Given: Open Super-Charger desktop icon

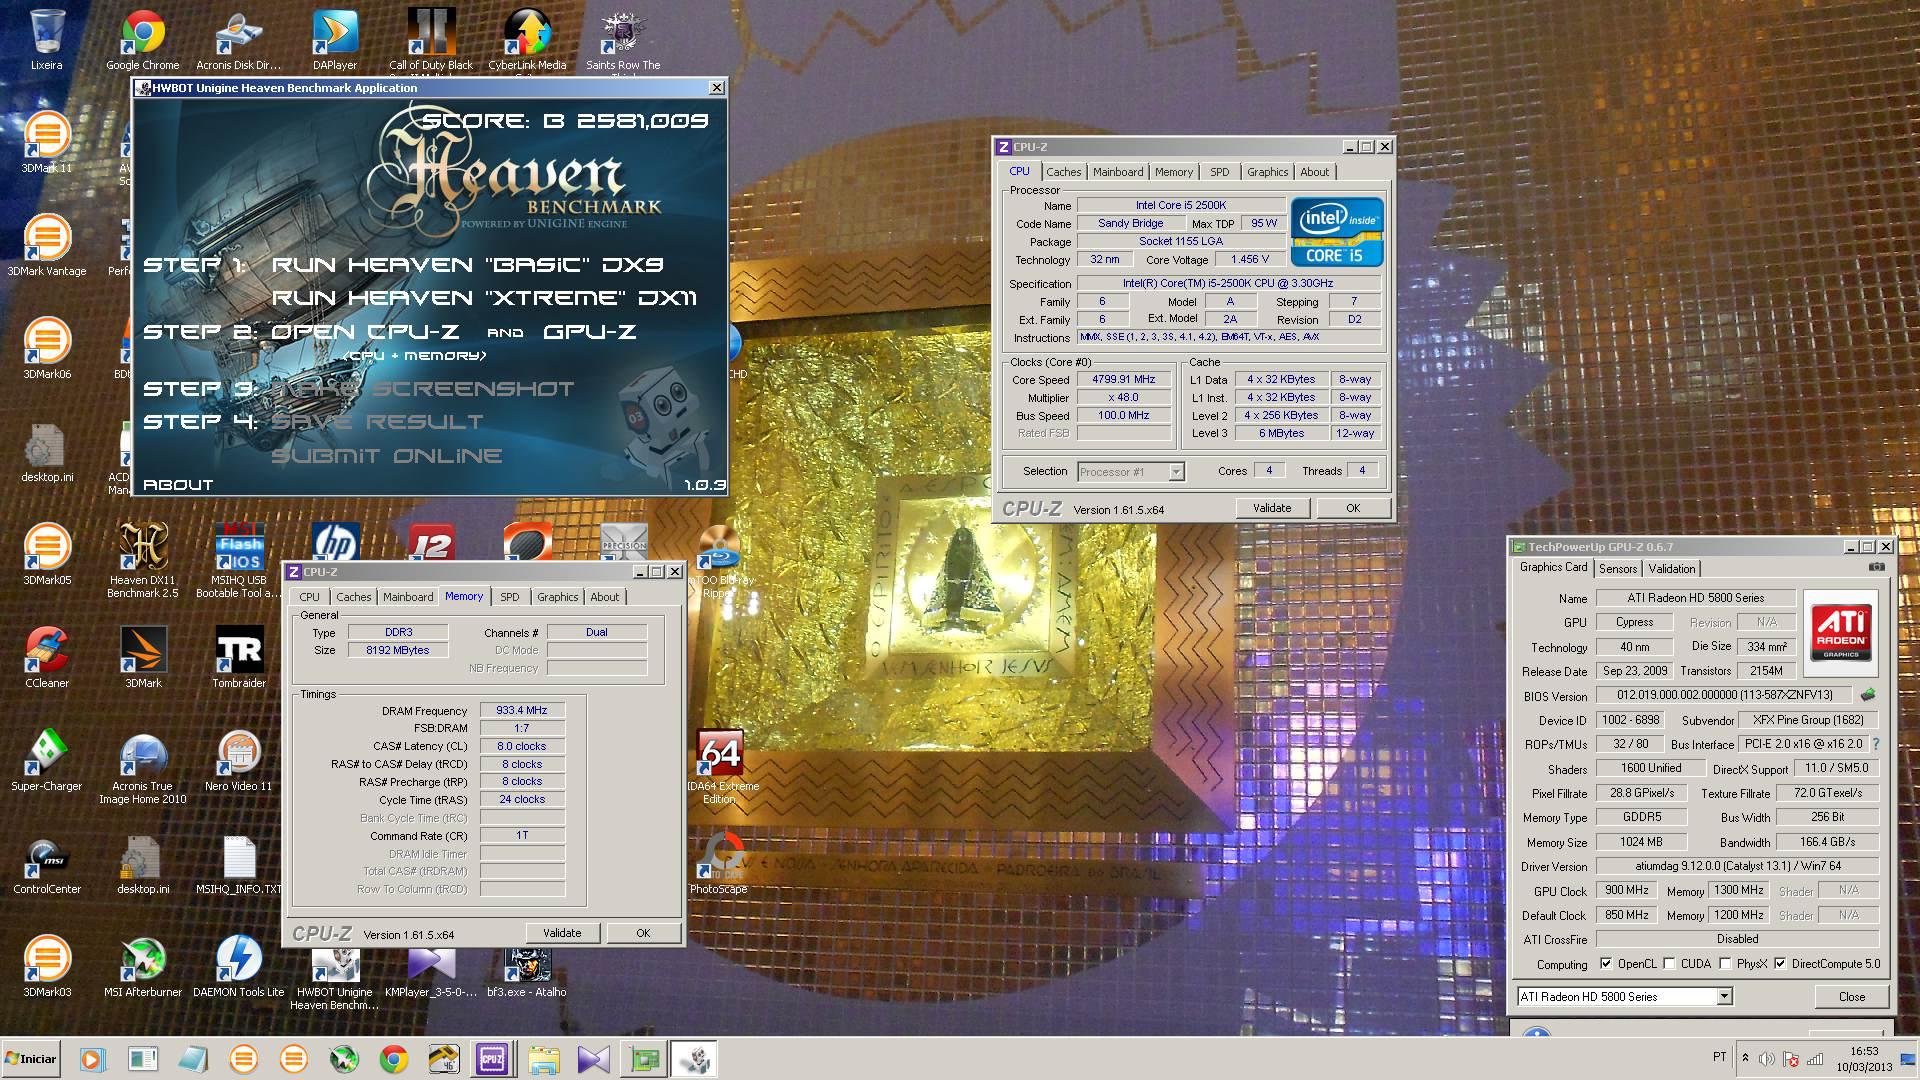Looking at the screenshot, I should click(x=46, y=761).
